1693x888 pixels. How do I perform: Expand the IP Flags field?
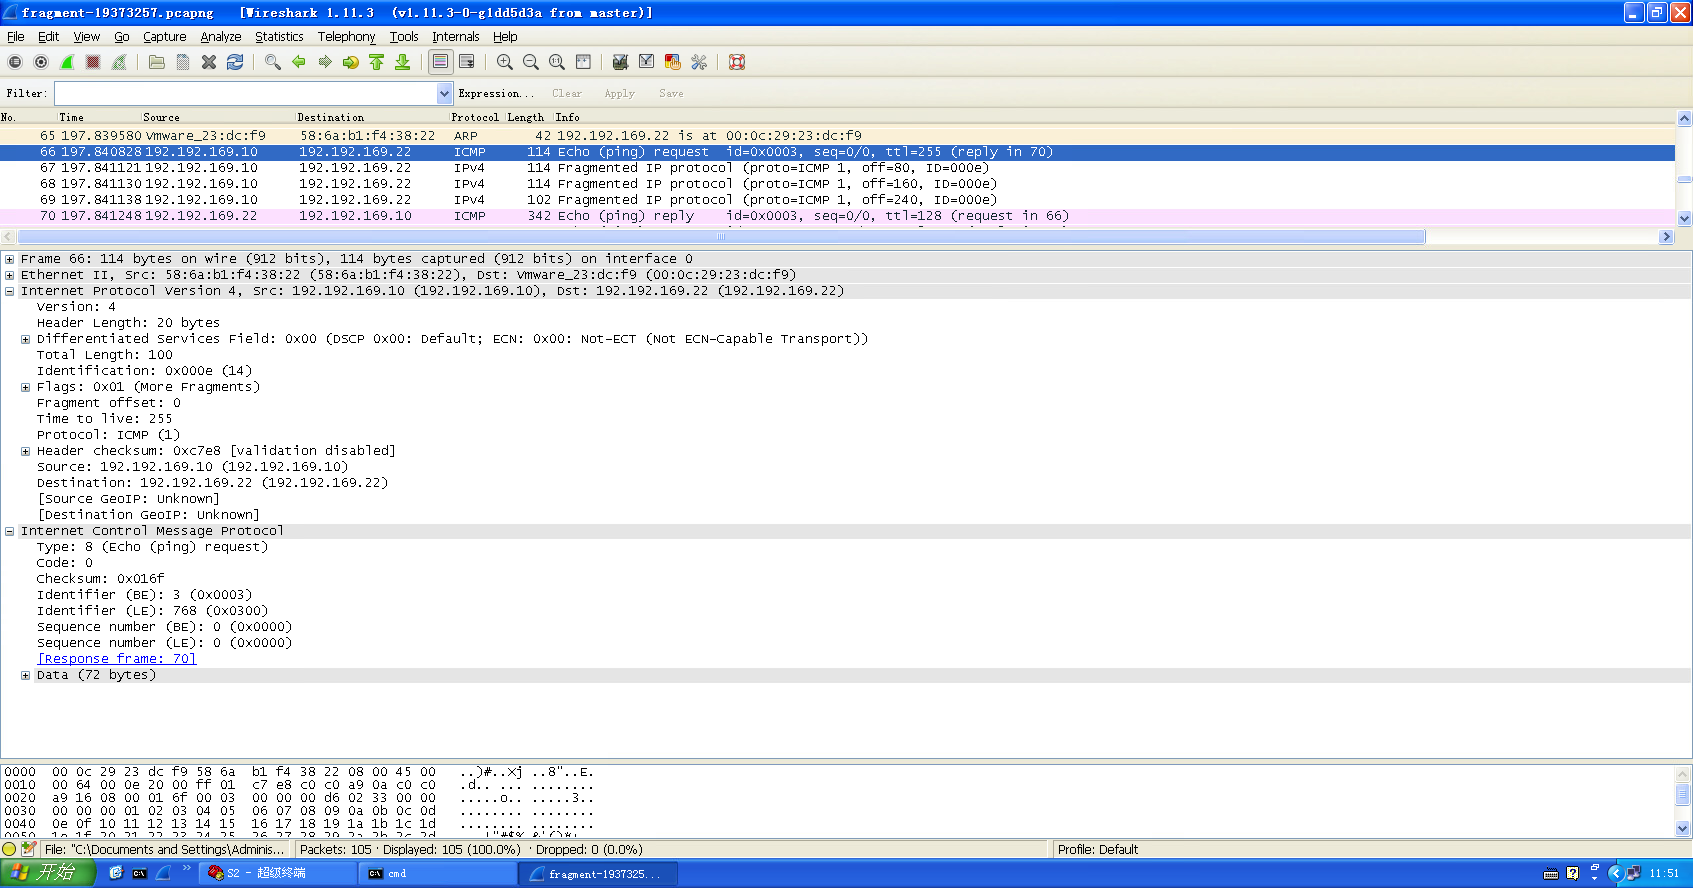click(26, 387)
